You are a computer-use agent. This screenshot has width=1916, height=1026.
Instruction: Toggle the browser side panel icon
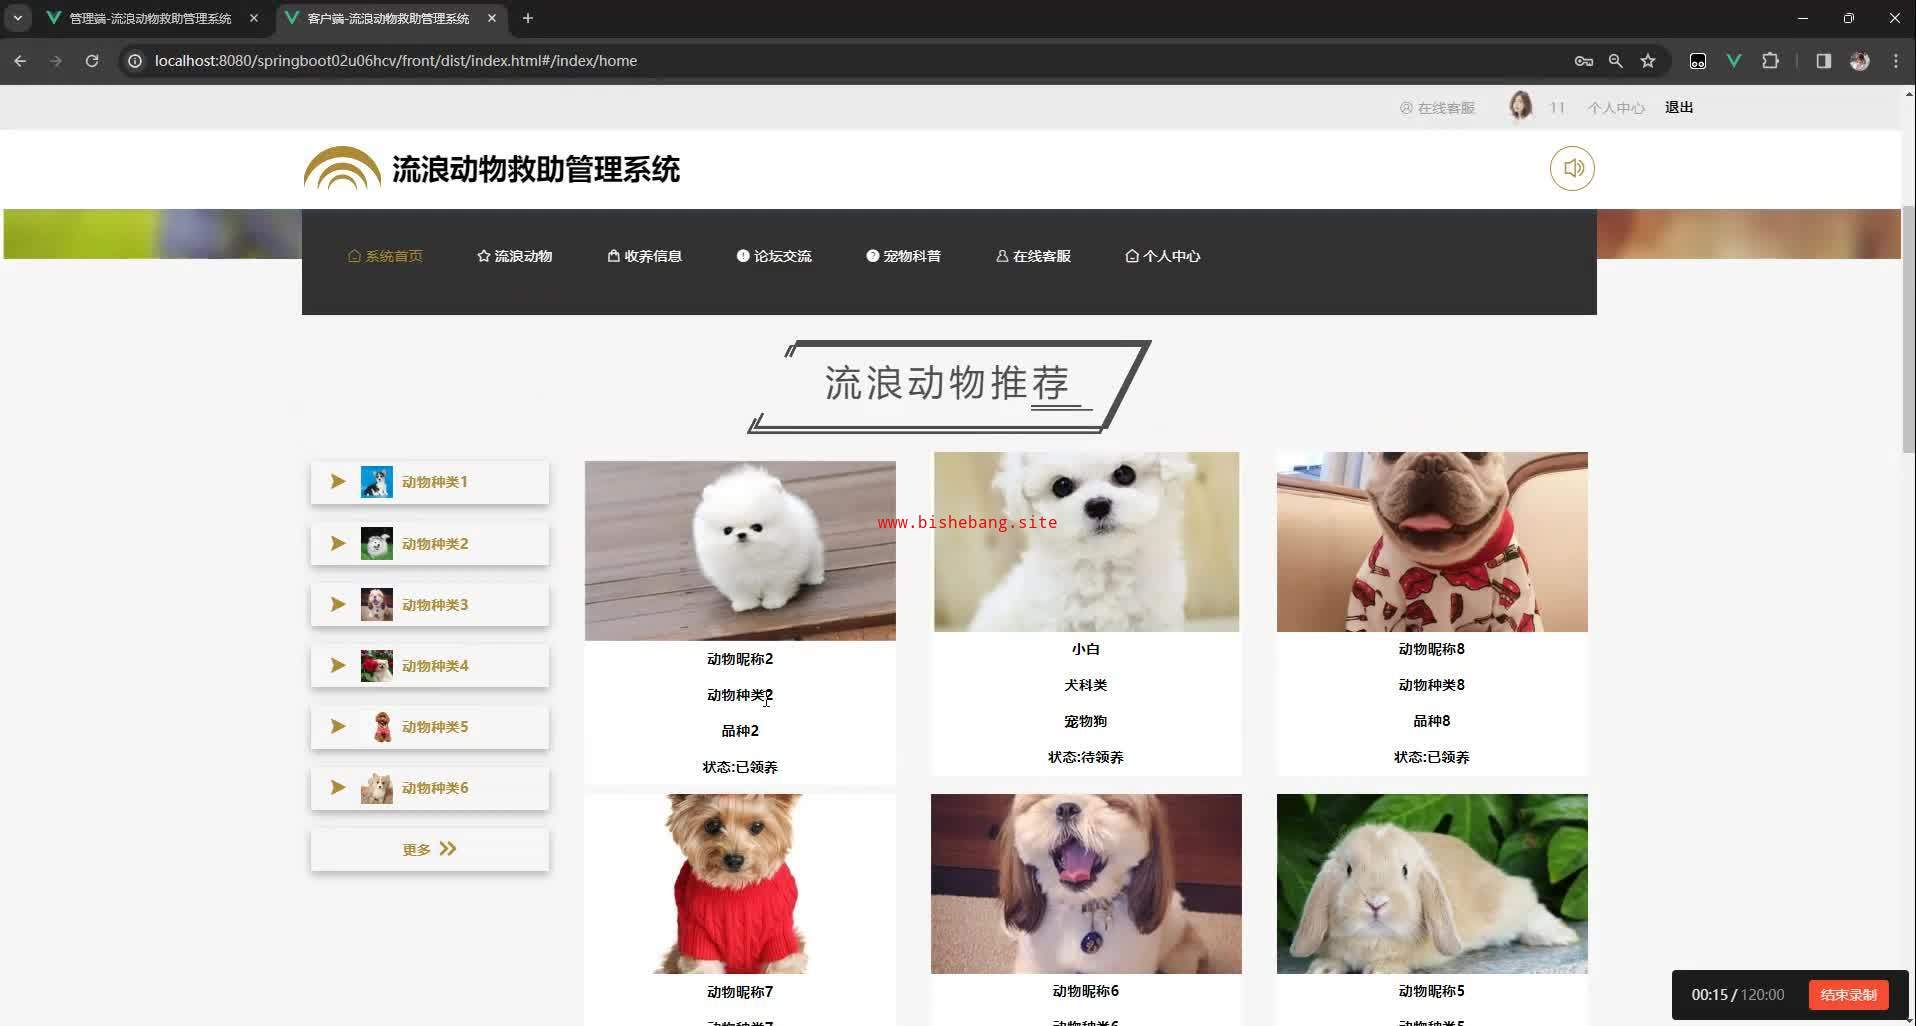(x=1823, y=61)
